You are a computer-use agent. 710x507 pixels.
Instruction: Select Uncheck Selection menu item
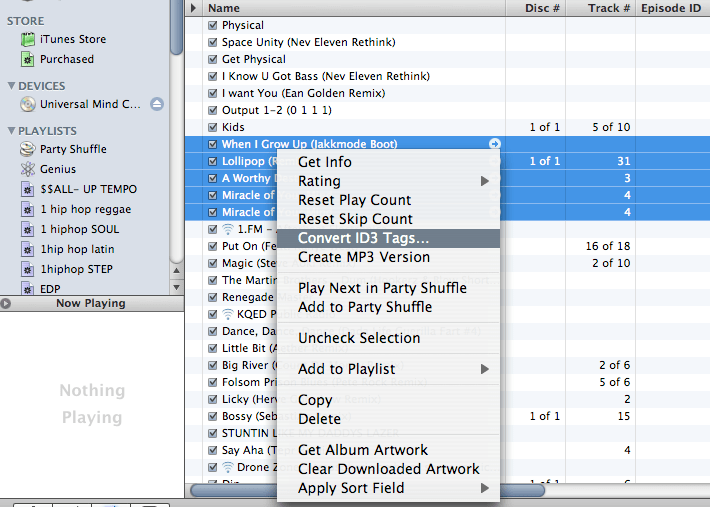tap(388, 338)
